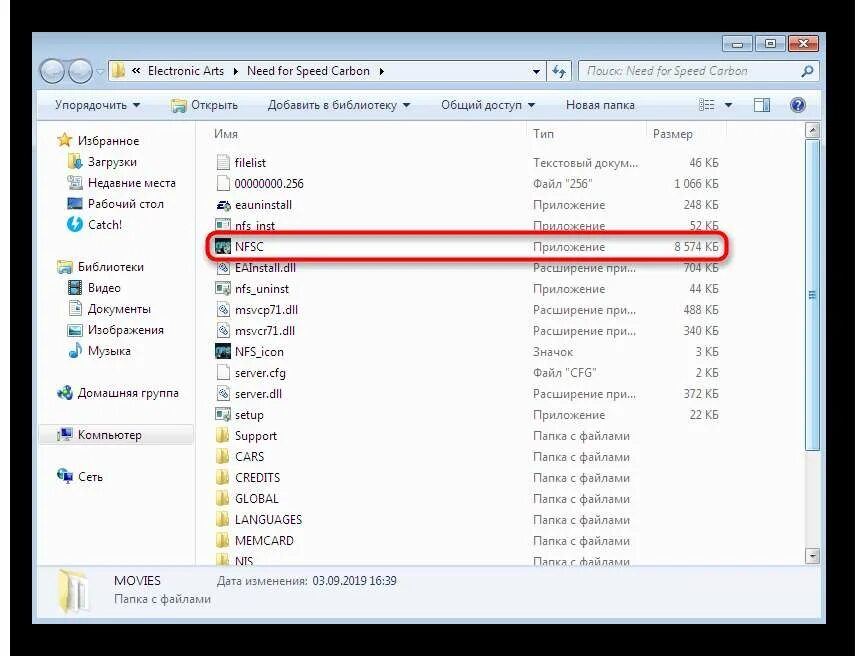Sort files by the Размер column header

[x=673, y=134]
